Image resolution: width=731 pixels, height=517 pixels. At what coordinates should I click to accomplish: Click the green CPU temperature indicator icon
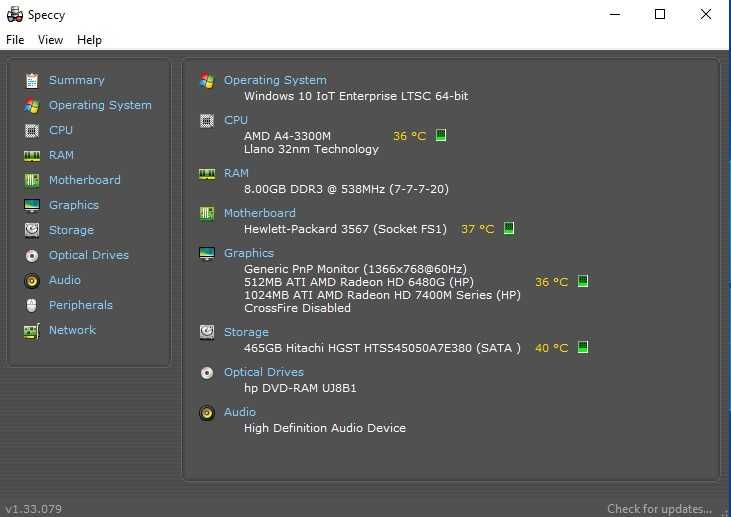[441, 135]
